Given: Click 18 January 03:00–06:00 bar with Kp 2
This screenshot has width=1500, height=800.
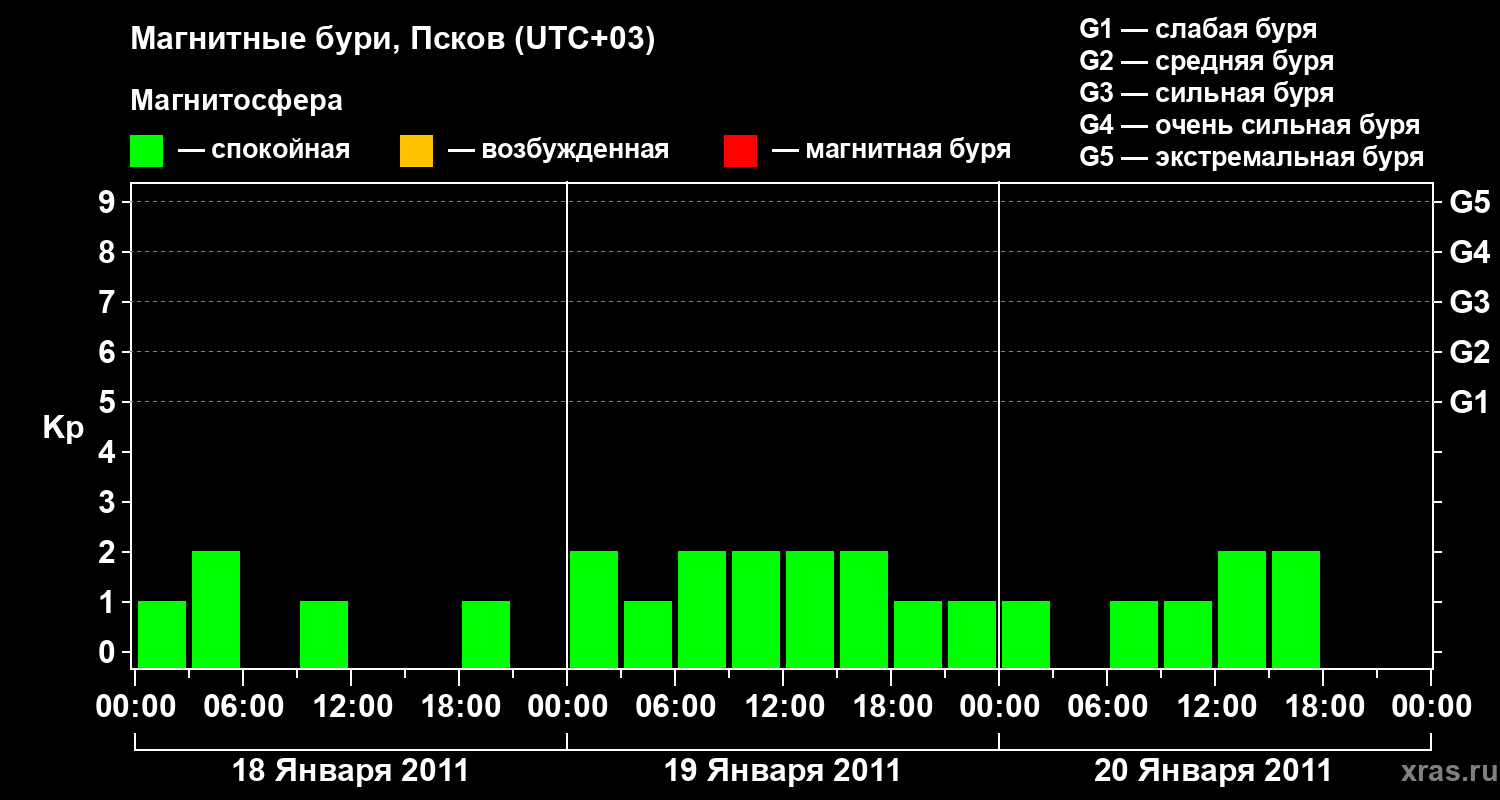Looking at the screenshot, I should [216, 609].
